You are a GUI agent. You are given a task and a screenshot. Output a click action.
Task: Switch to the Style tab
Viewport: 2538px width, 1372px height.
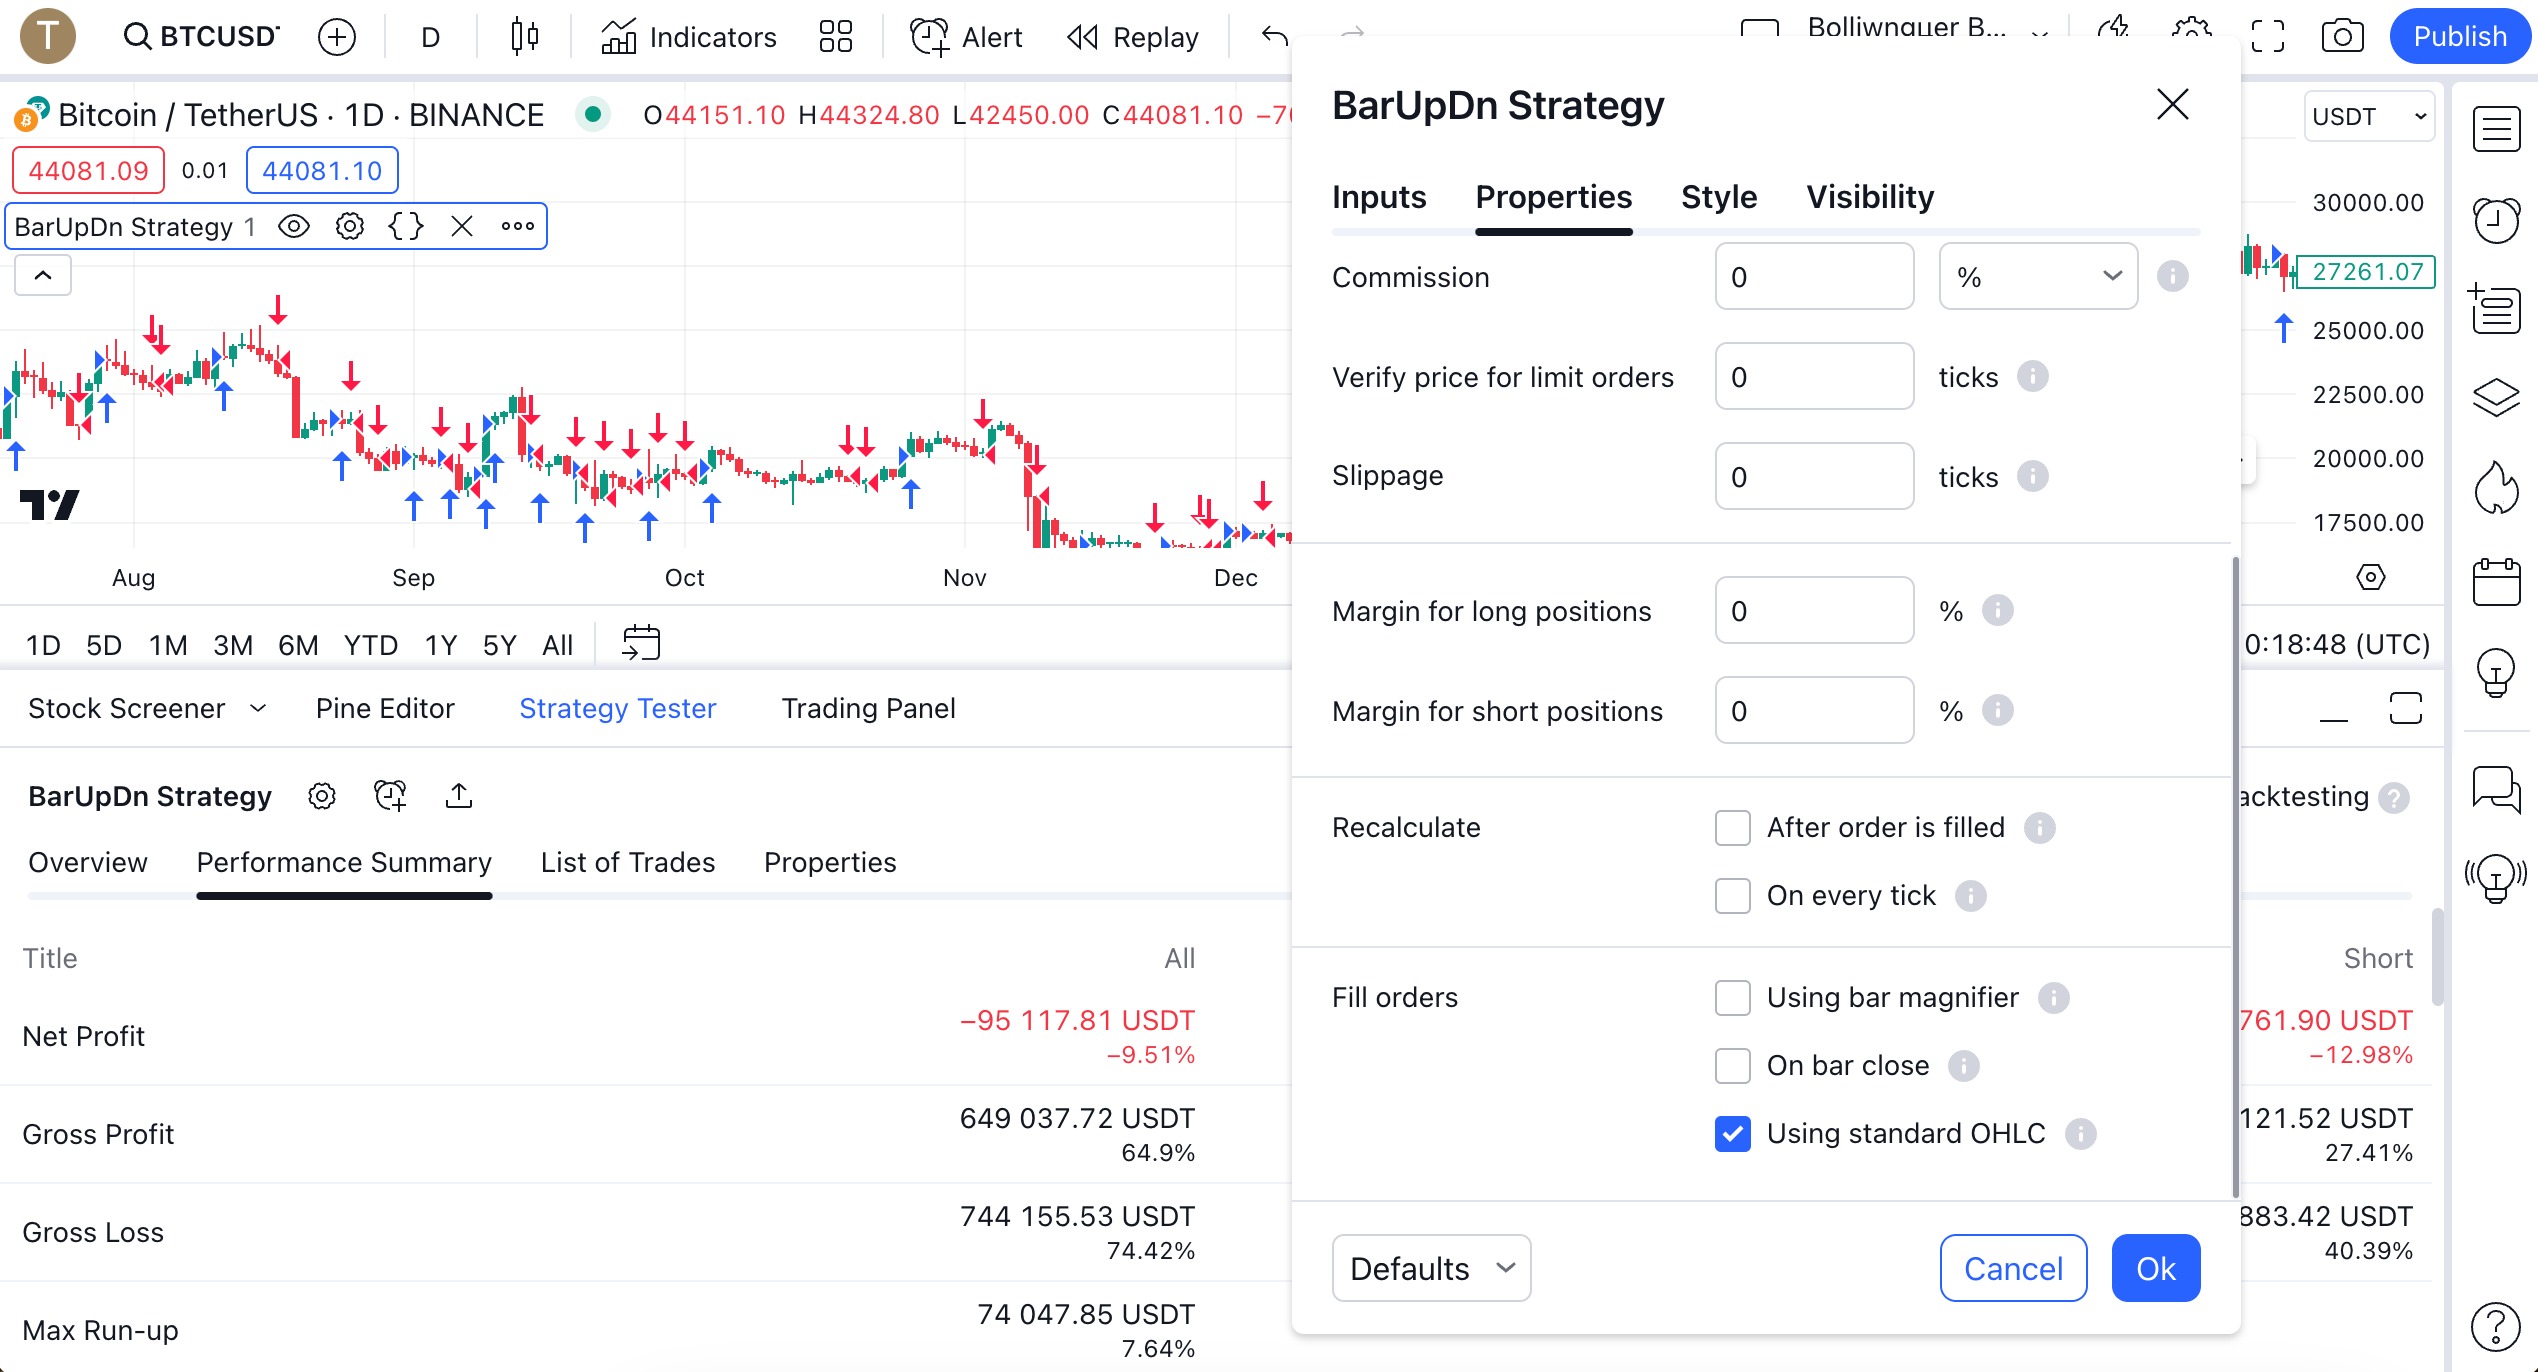[x=1719, y=197]
